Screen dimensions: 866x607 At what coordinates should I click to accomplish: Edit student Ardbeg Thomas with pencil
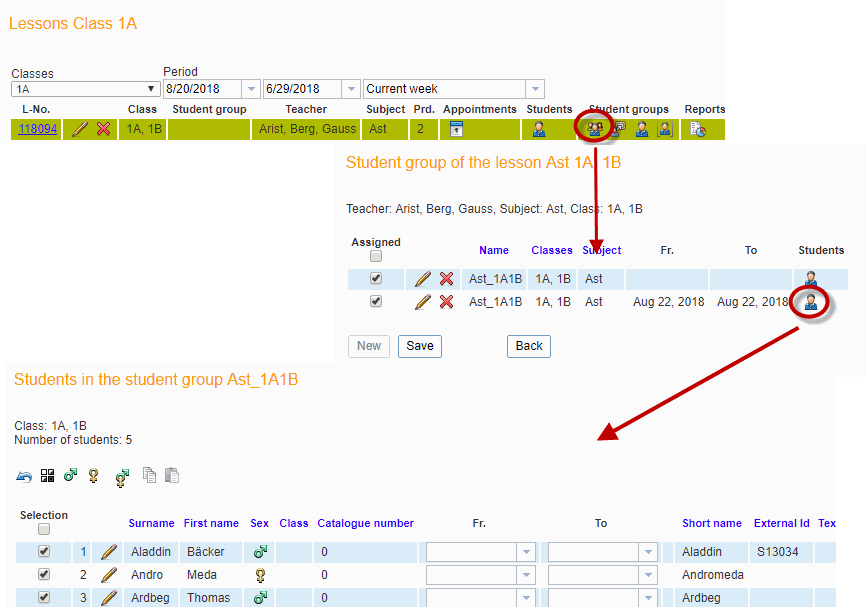(109, 598)
